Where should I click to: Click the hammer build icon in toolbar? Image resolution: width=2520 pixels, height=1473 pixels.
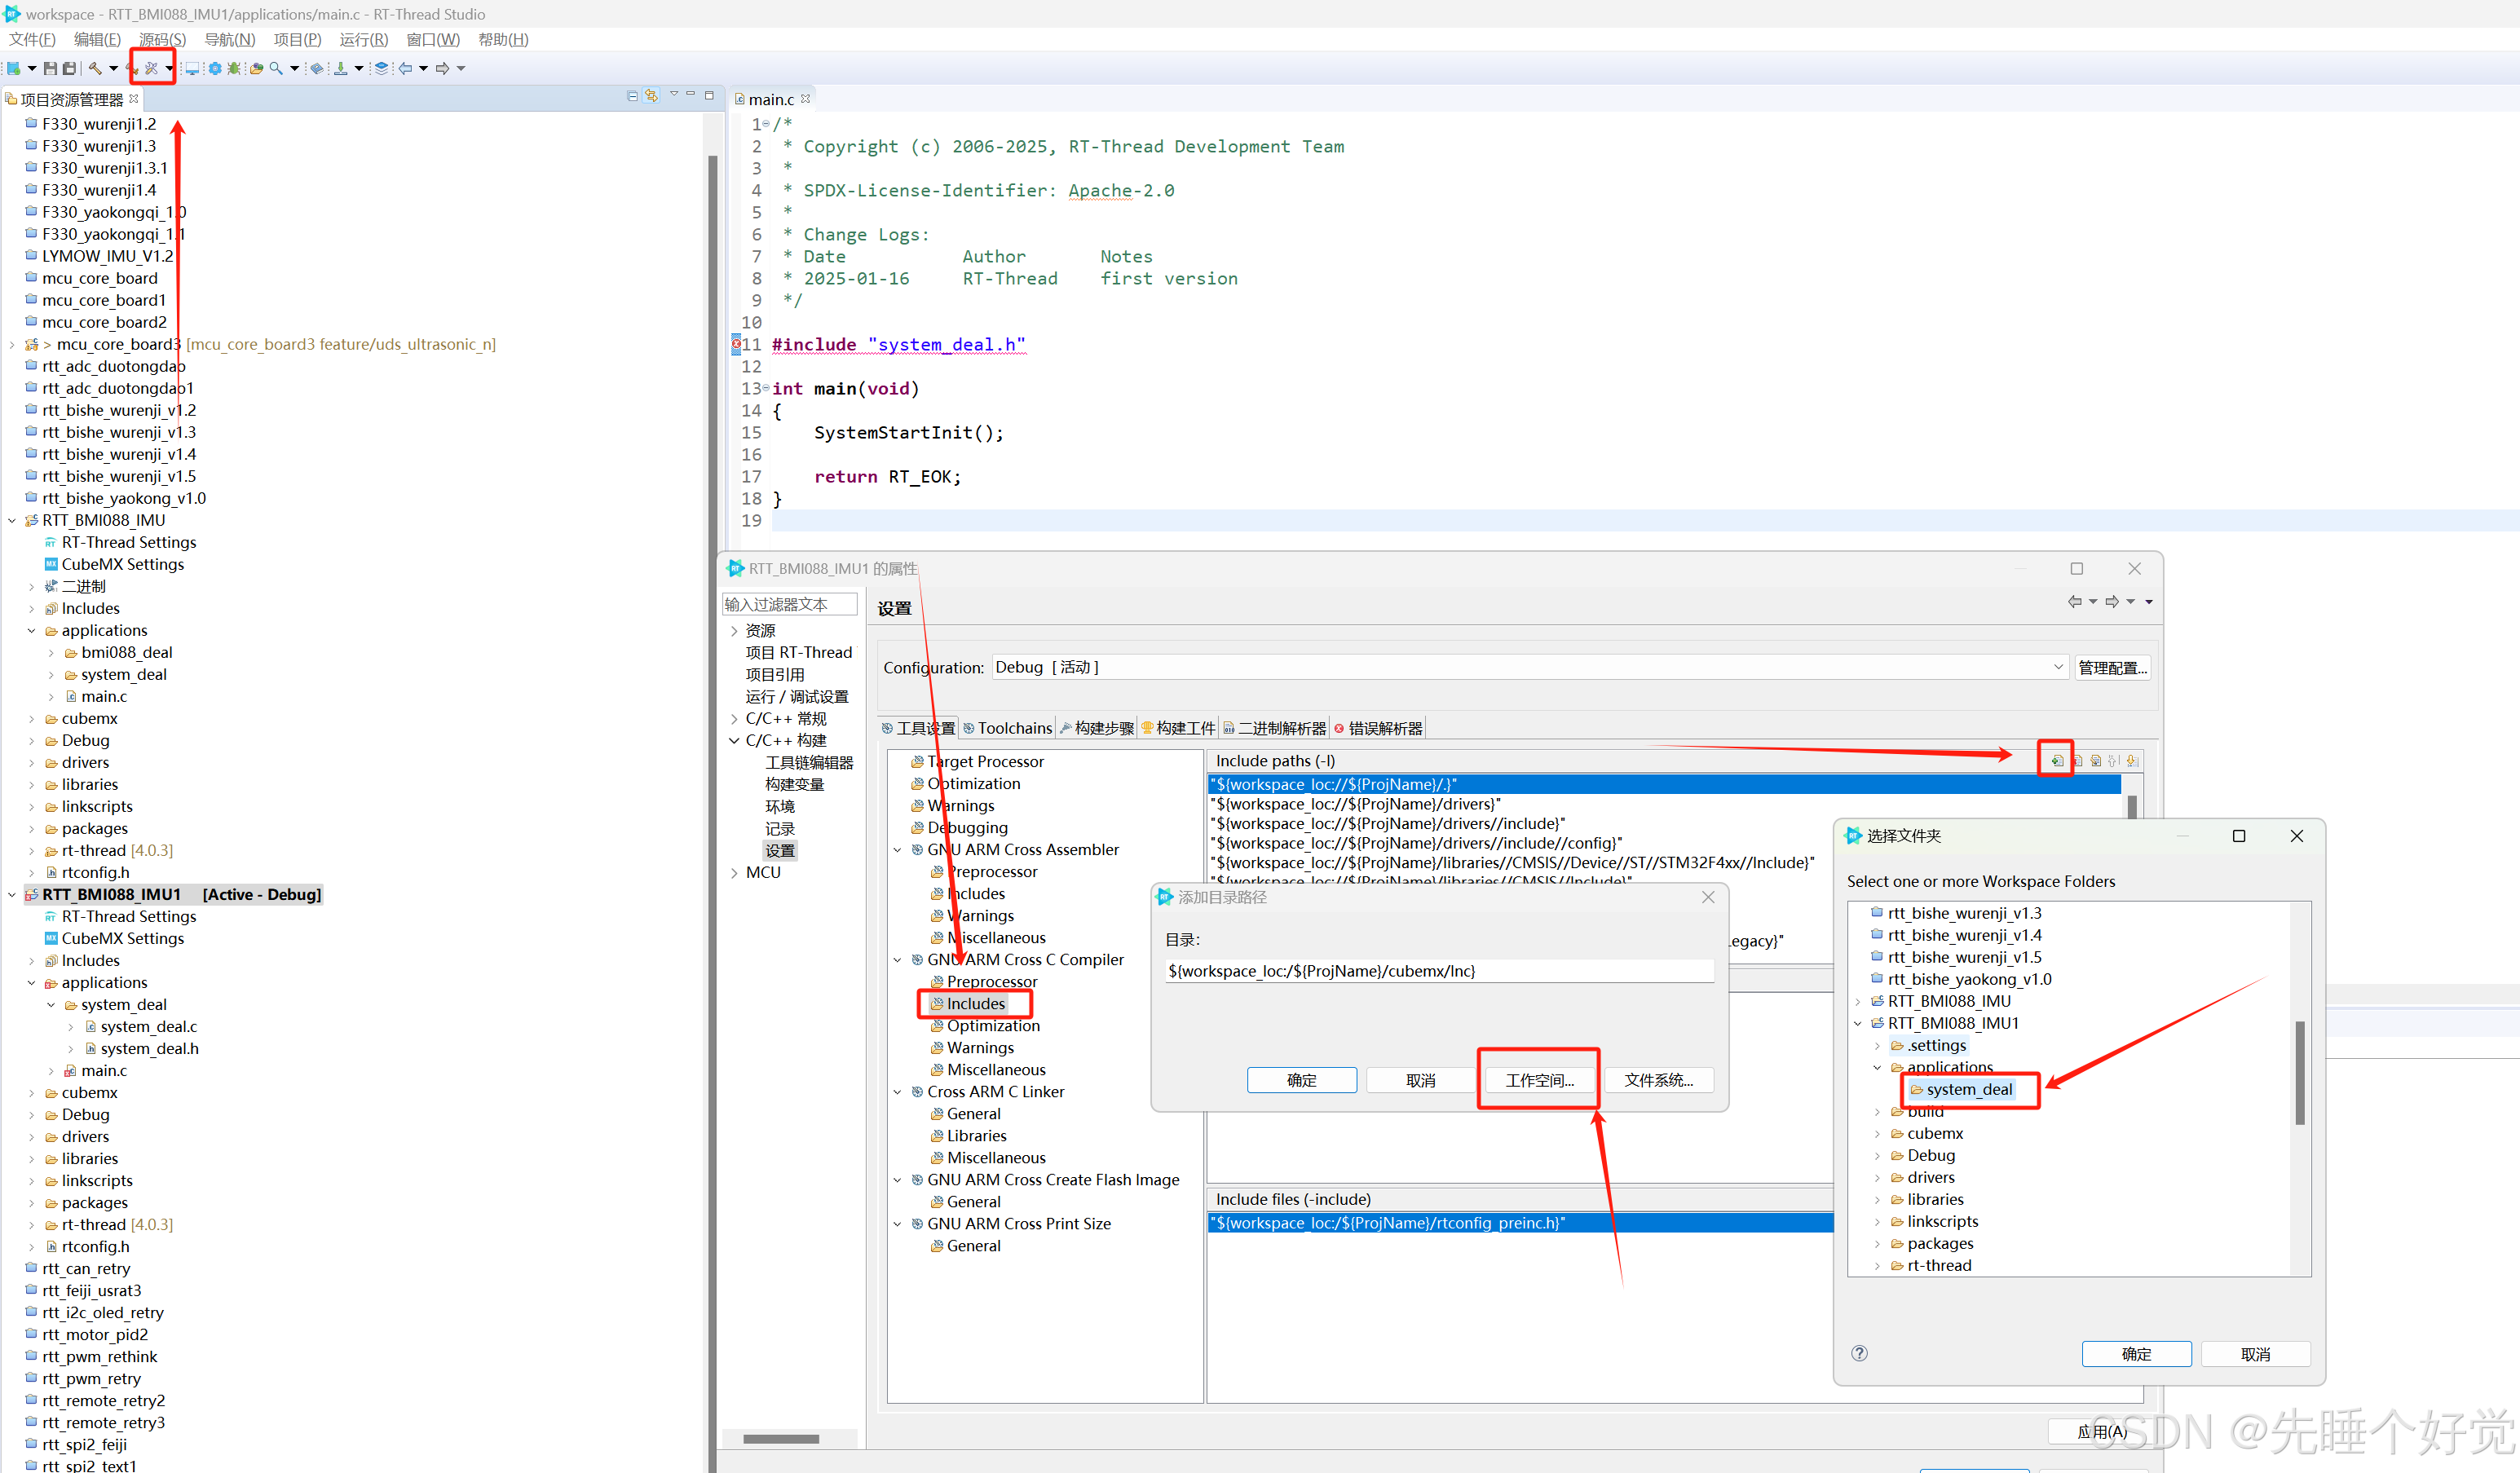tap(95, 68)
